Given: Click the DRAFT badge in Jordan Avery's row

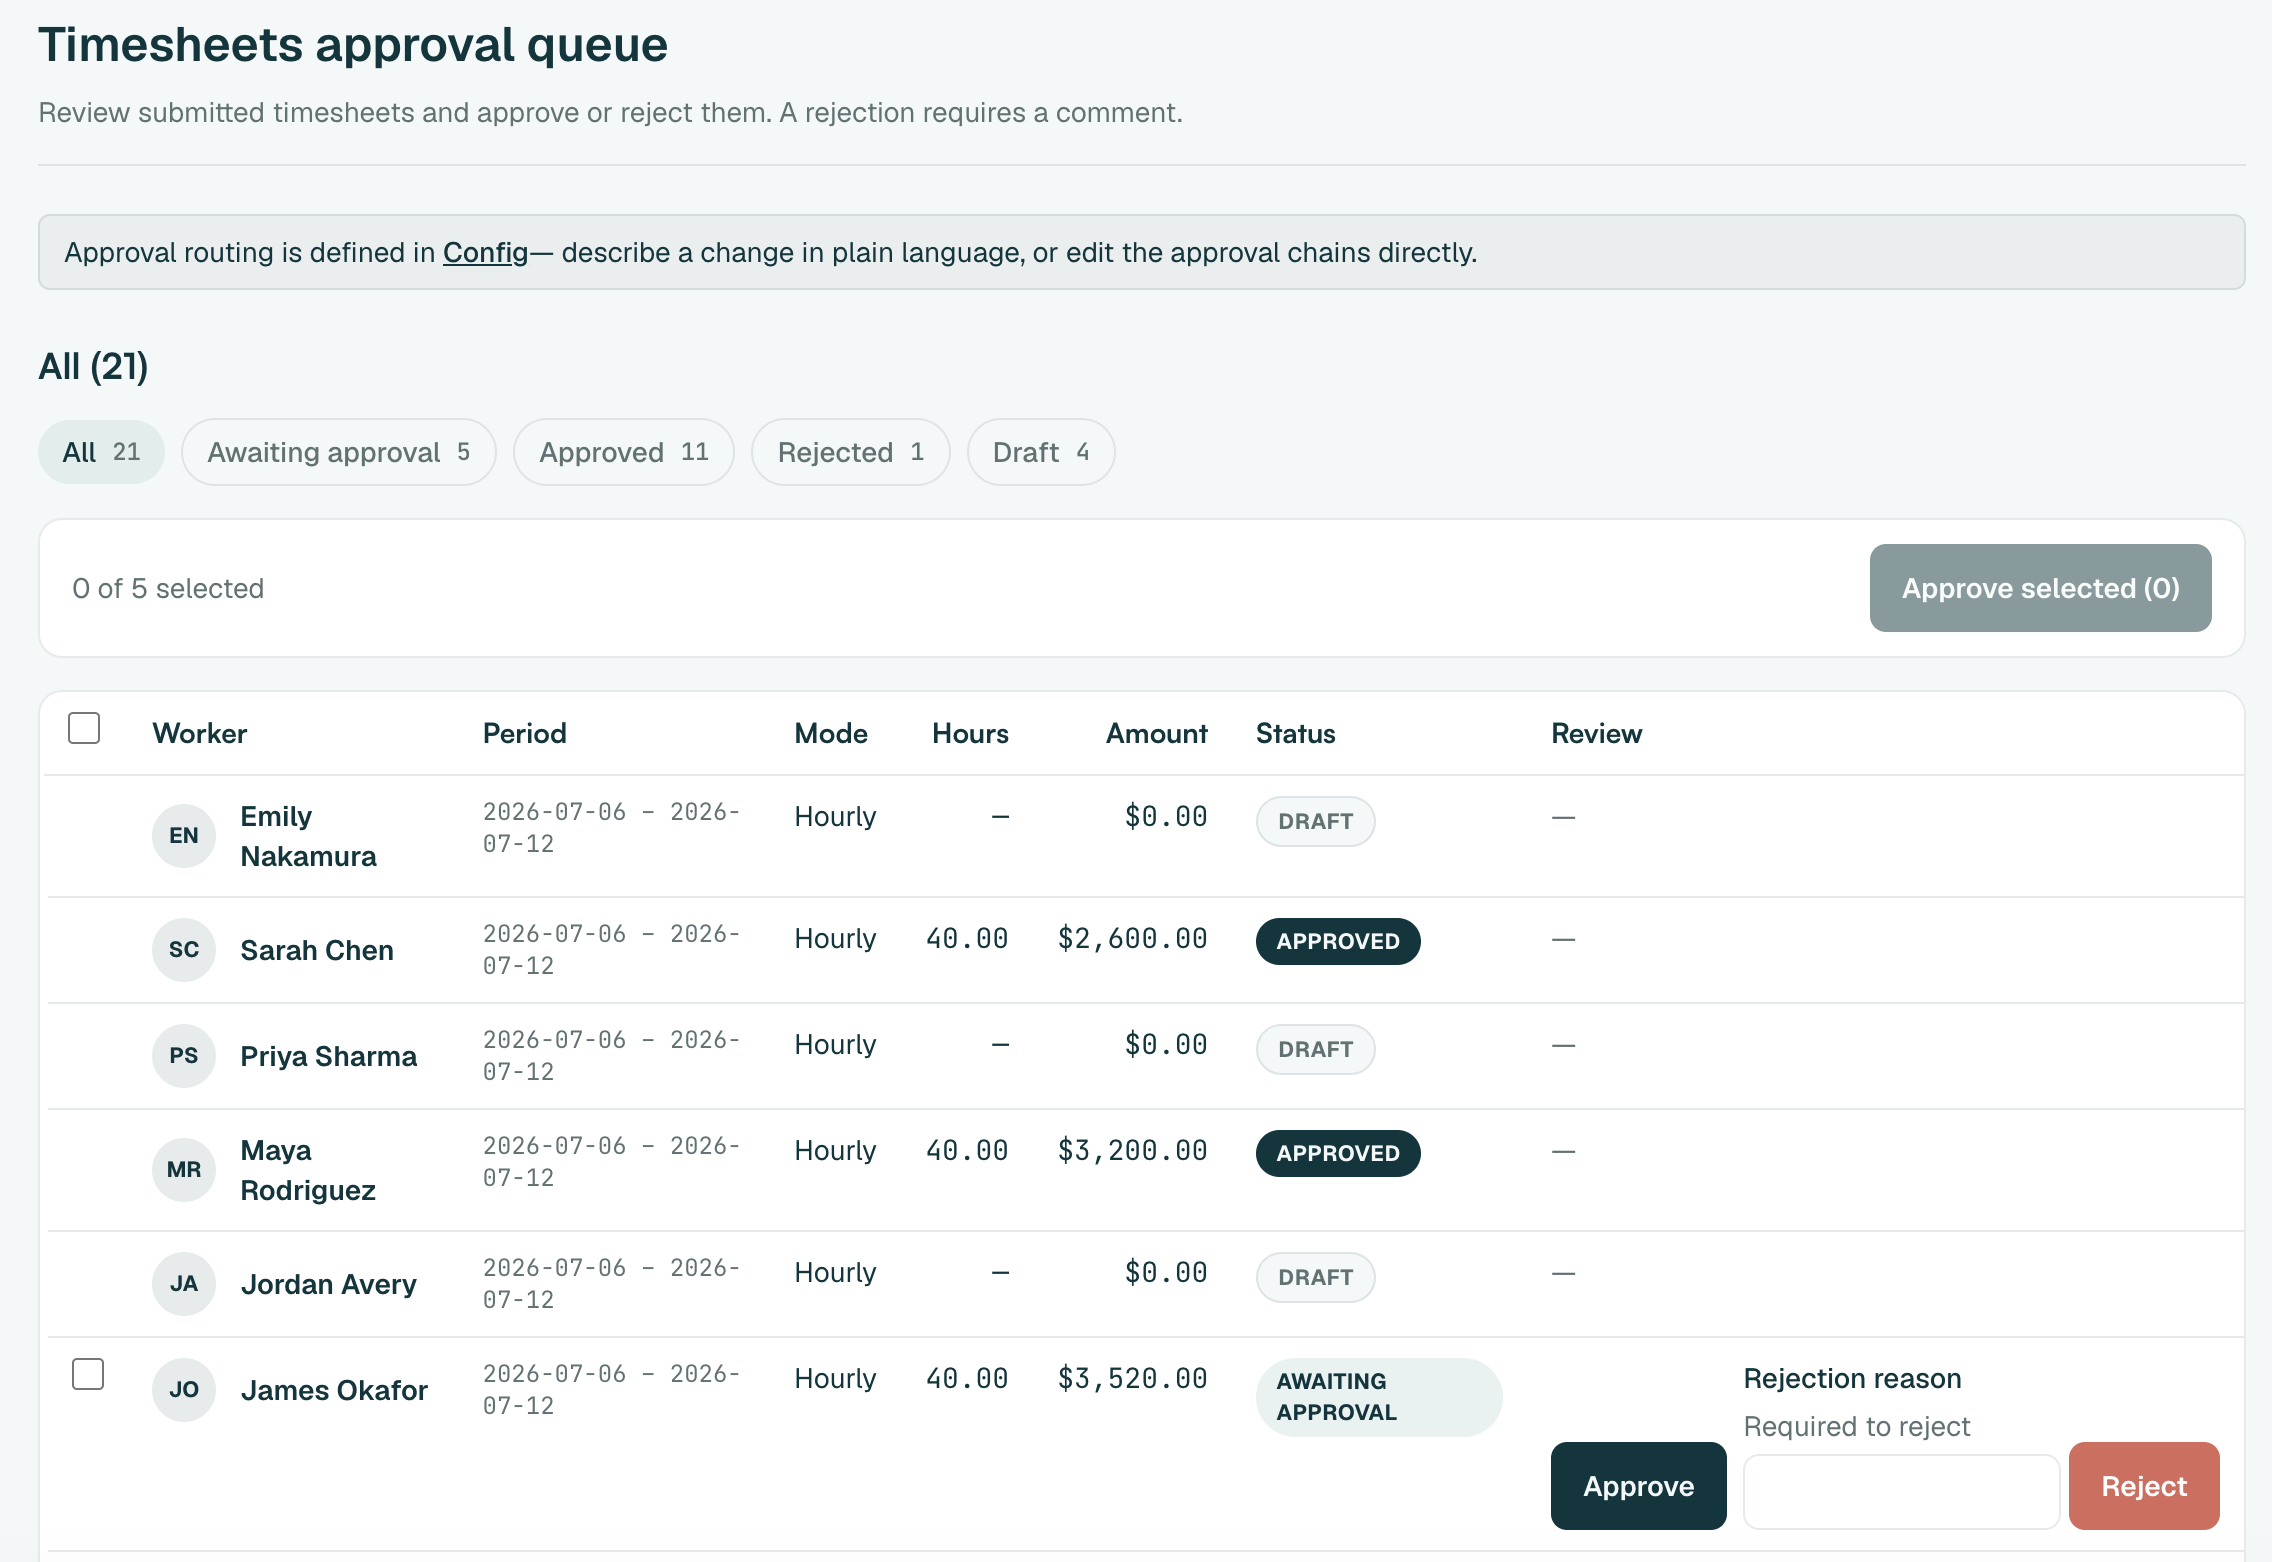Looking at the screenshot, I should tap(1315, 1277).
